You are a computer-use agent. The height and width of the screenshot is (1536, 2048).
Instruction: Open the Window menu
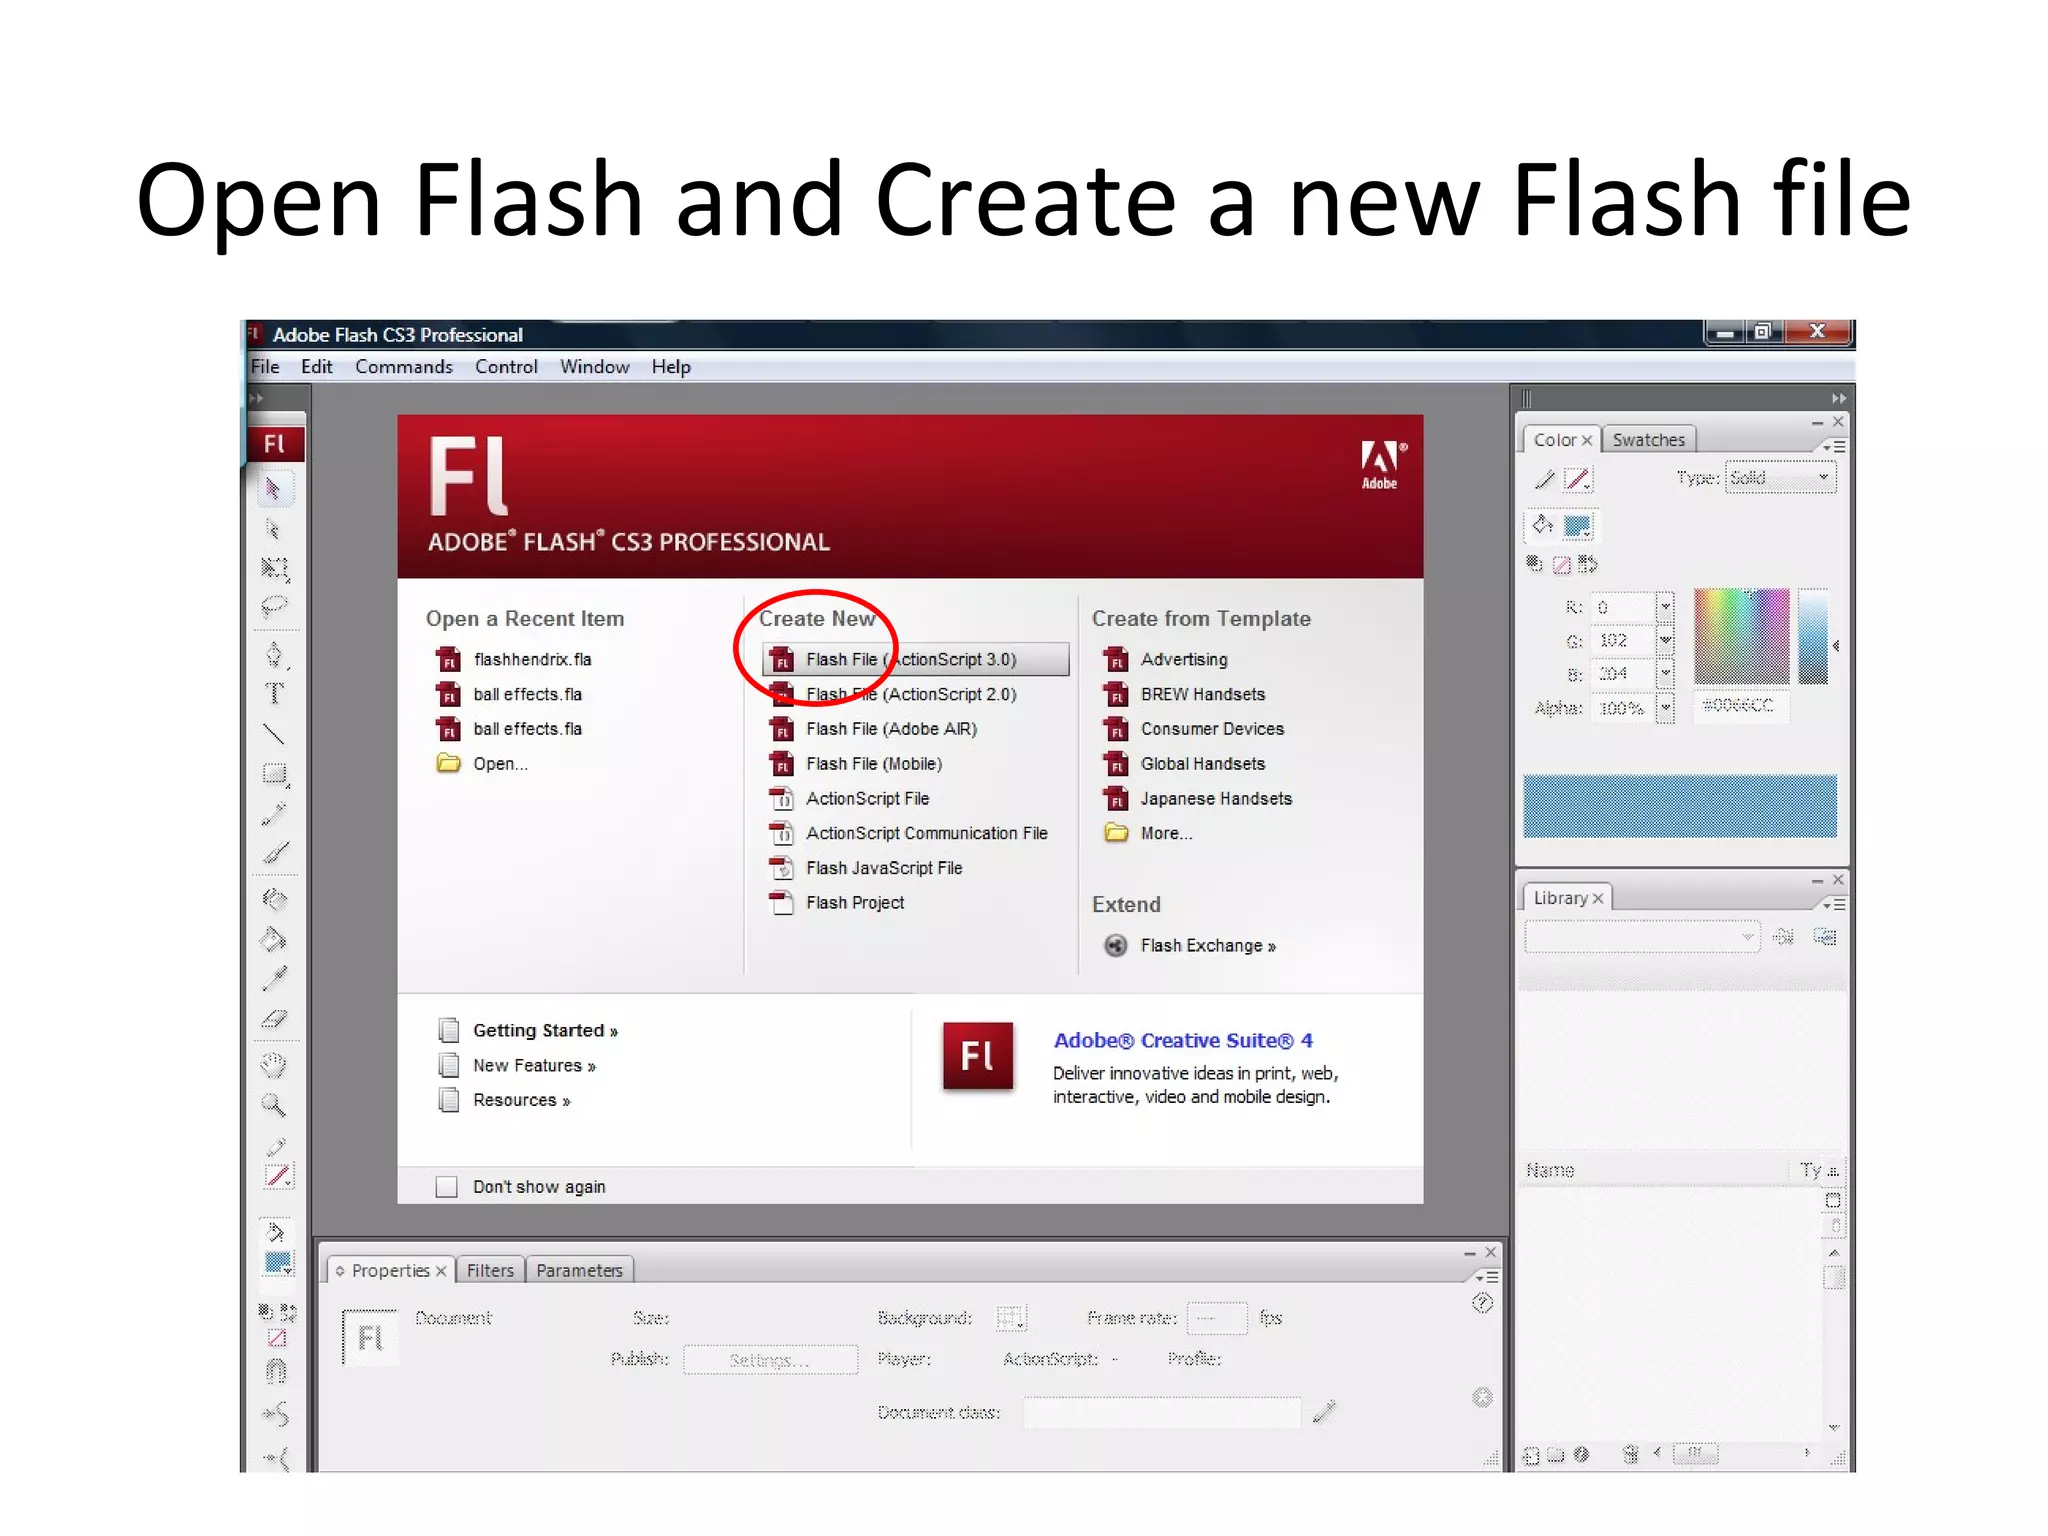(594, 367)
